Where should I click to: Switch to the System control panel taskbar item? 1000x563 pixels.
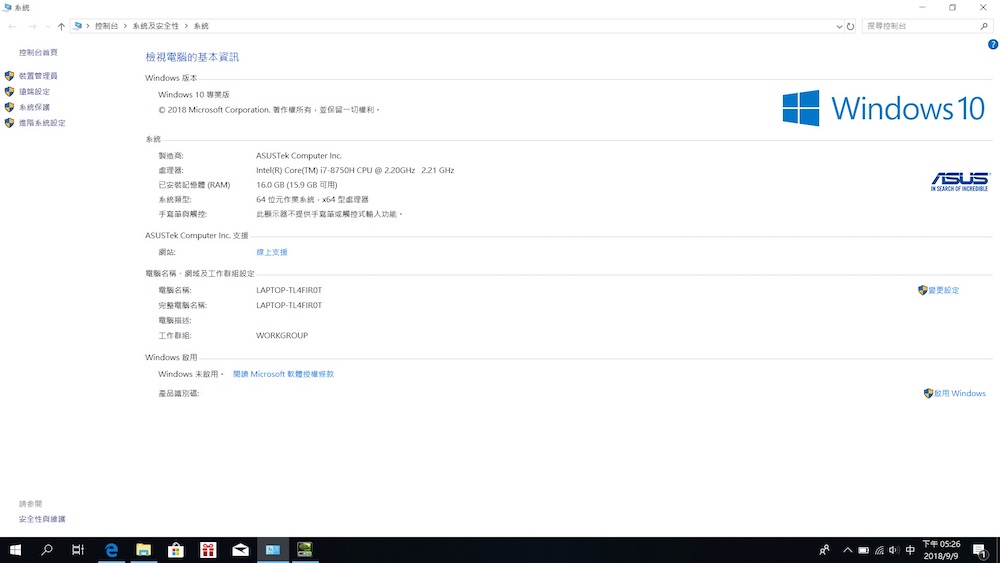(x=273, y=550)
